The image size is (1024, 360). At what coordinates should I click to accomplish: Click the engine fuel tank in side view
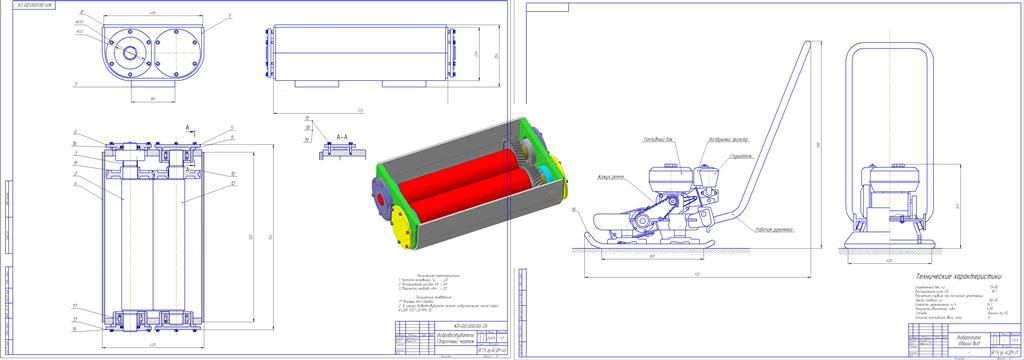pos(670,174)
